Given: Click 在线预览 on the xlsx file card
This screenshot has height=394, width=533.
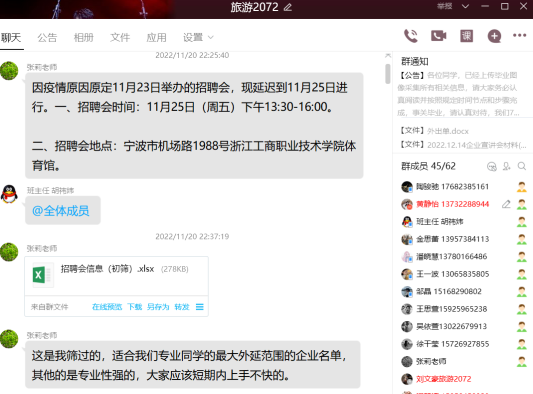Looking at the screenshot, I should coord(107,307).
